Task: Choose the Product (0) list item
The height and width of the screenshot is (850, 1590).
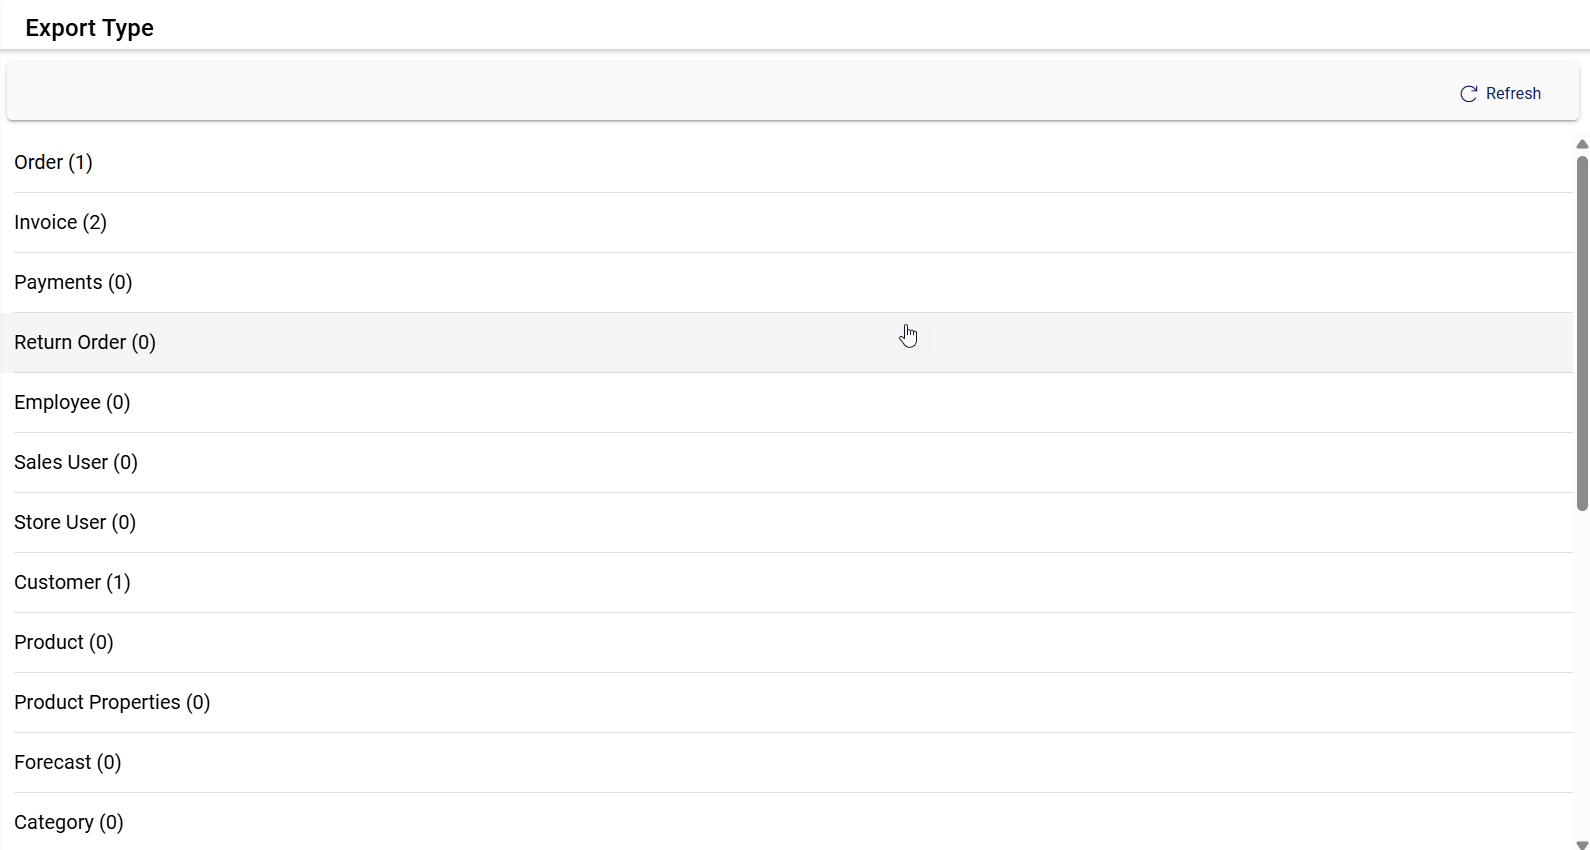Action: tap(64, 642)
